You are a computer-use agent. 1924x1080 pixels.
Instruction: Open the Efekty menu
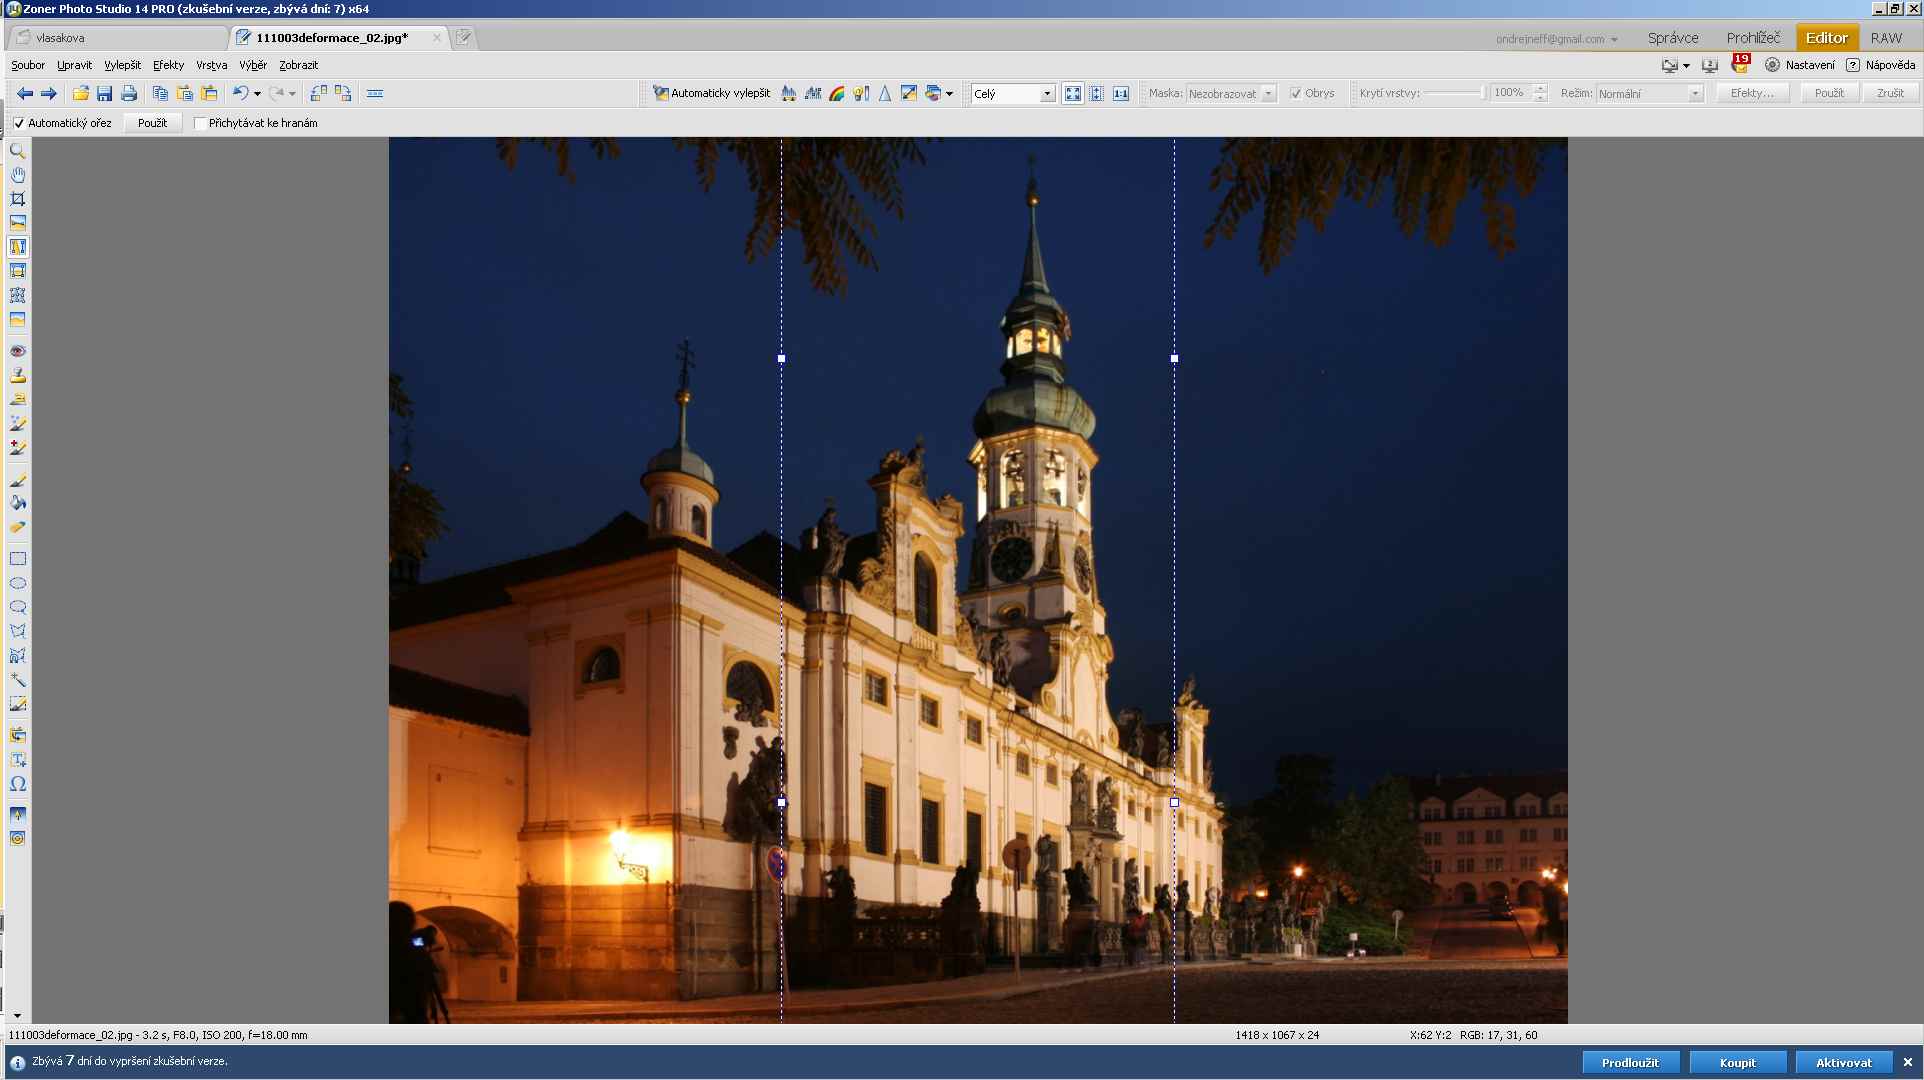pyautogui.click(x=168, y=65)
